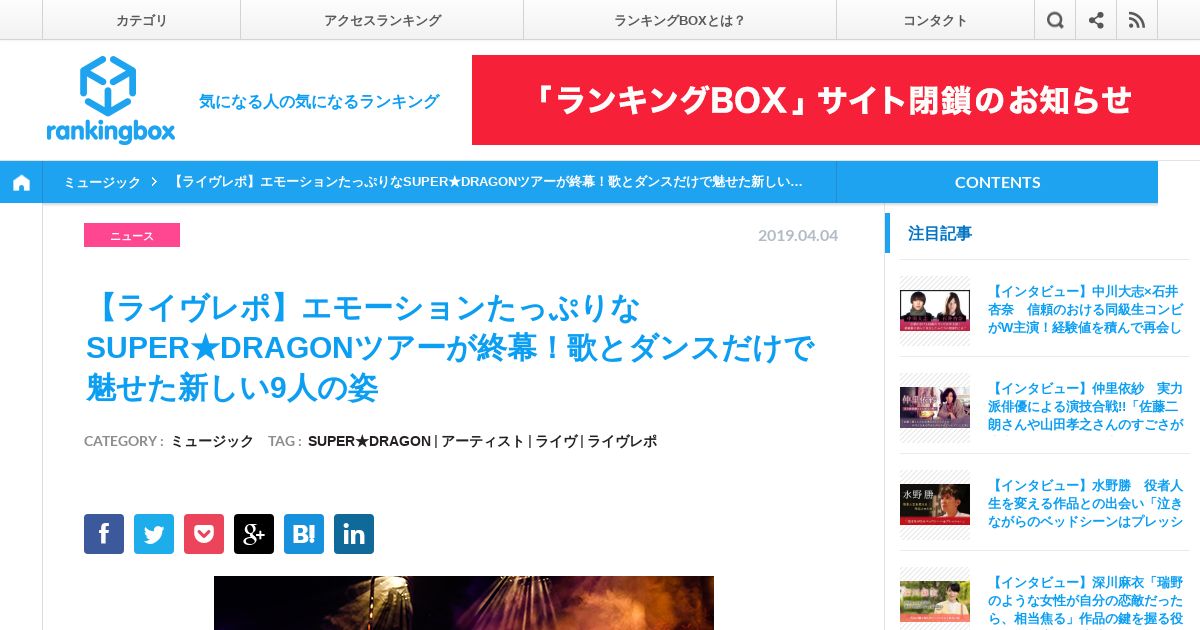The image size is (1200, 630).
Task: Click the tagline 気になる人の気になるランキング
Action: click(319, 101)
